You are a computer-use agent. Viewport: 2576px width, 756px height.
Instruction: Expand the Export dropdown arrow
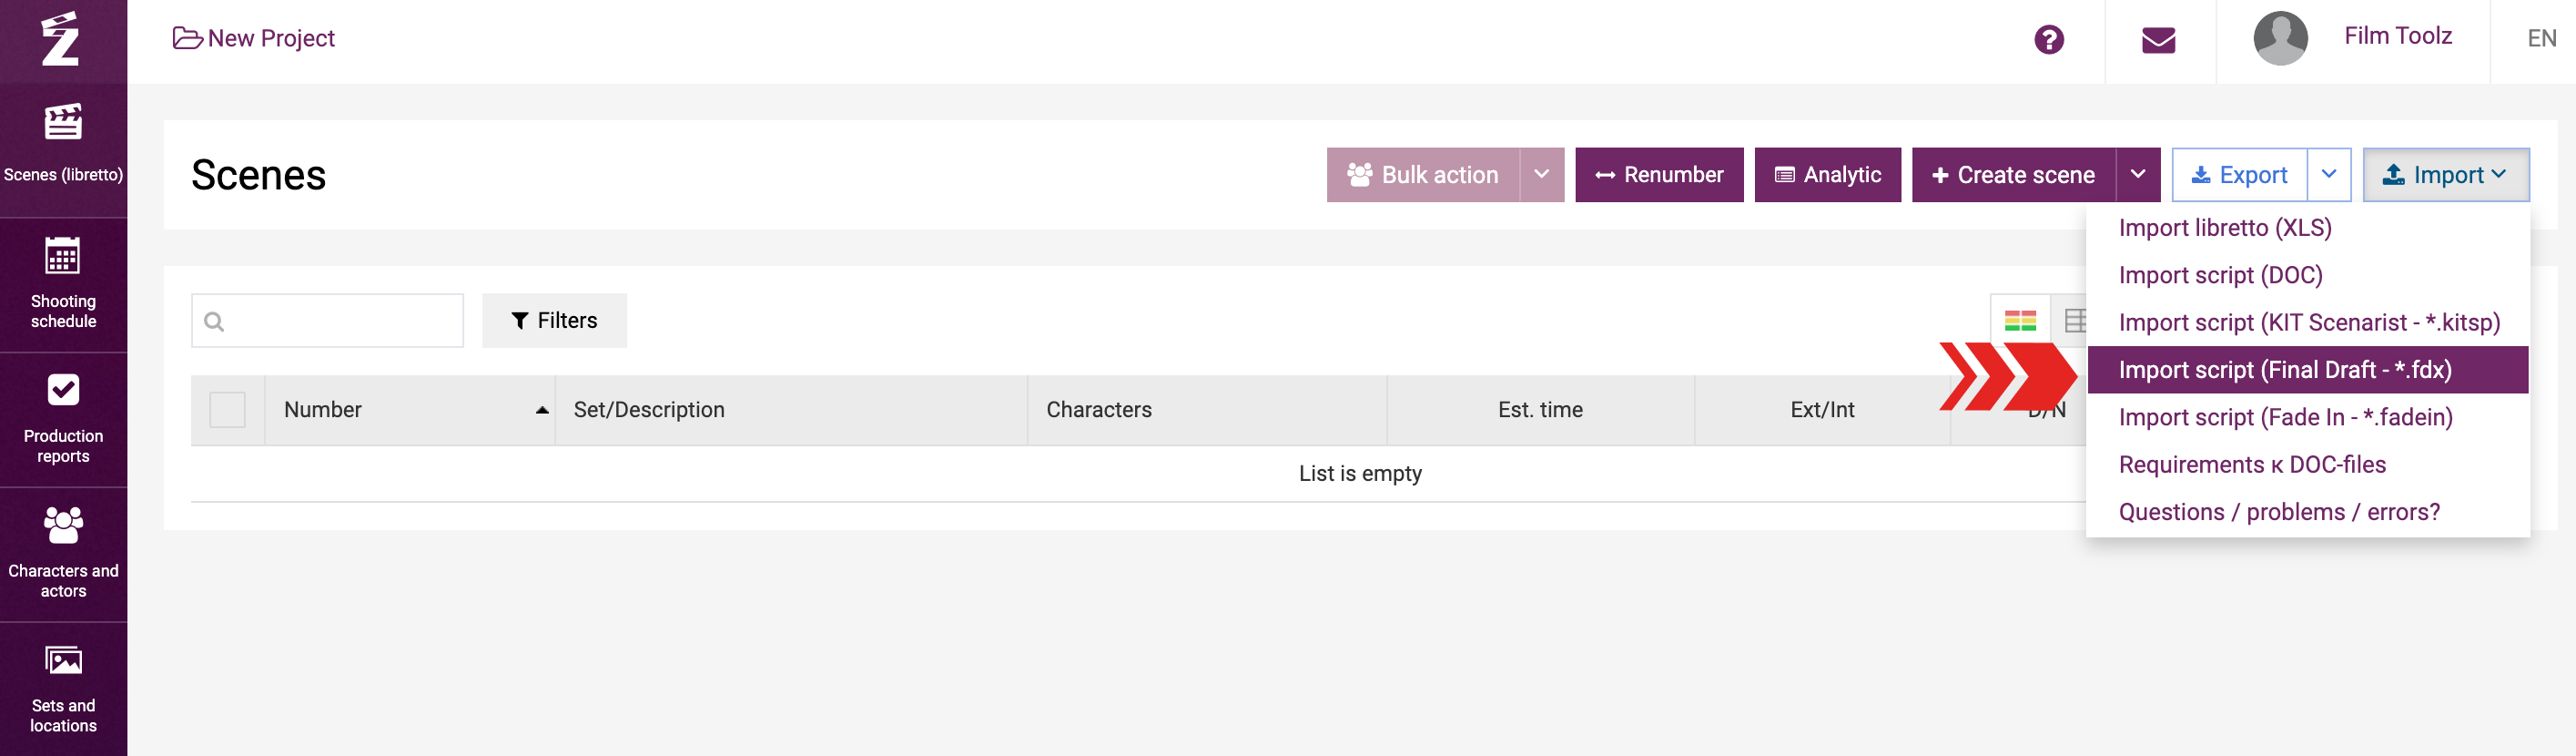pyautogui.click(x=2328, y=175)
